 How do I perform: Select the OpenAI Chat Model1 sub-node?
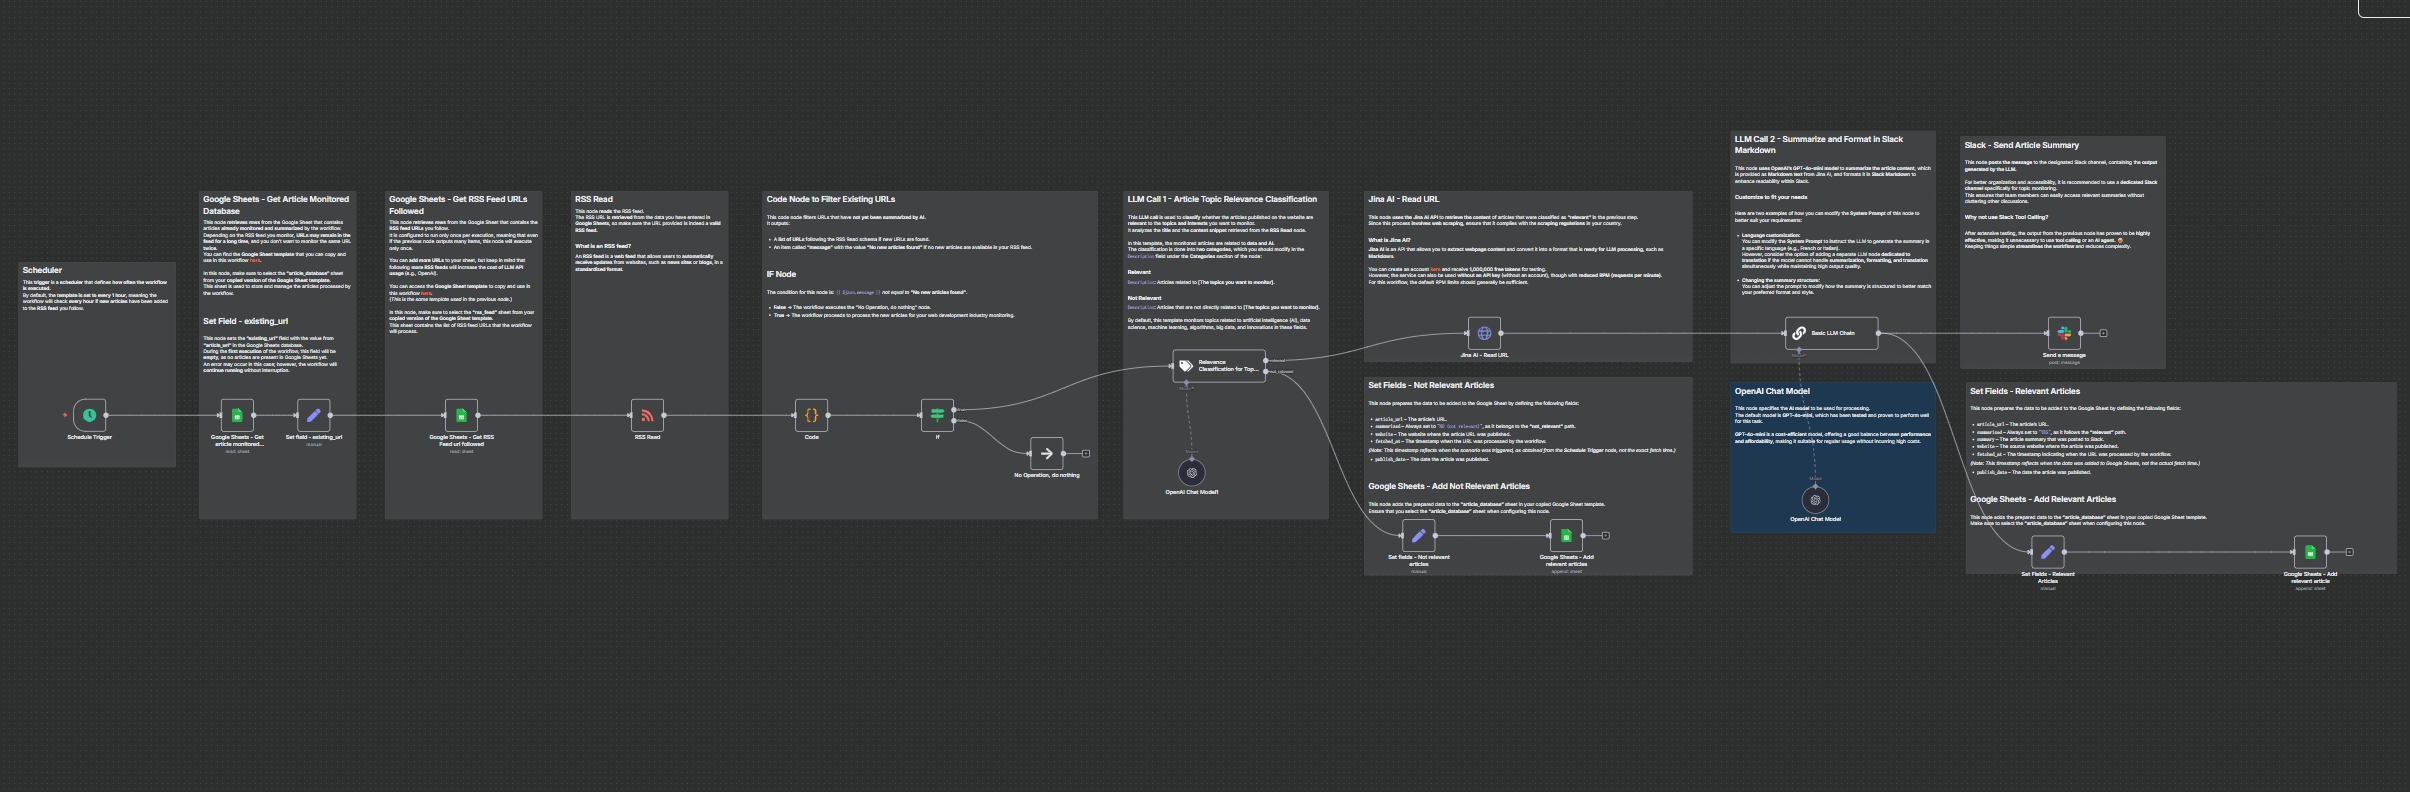pos(1191,472)
